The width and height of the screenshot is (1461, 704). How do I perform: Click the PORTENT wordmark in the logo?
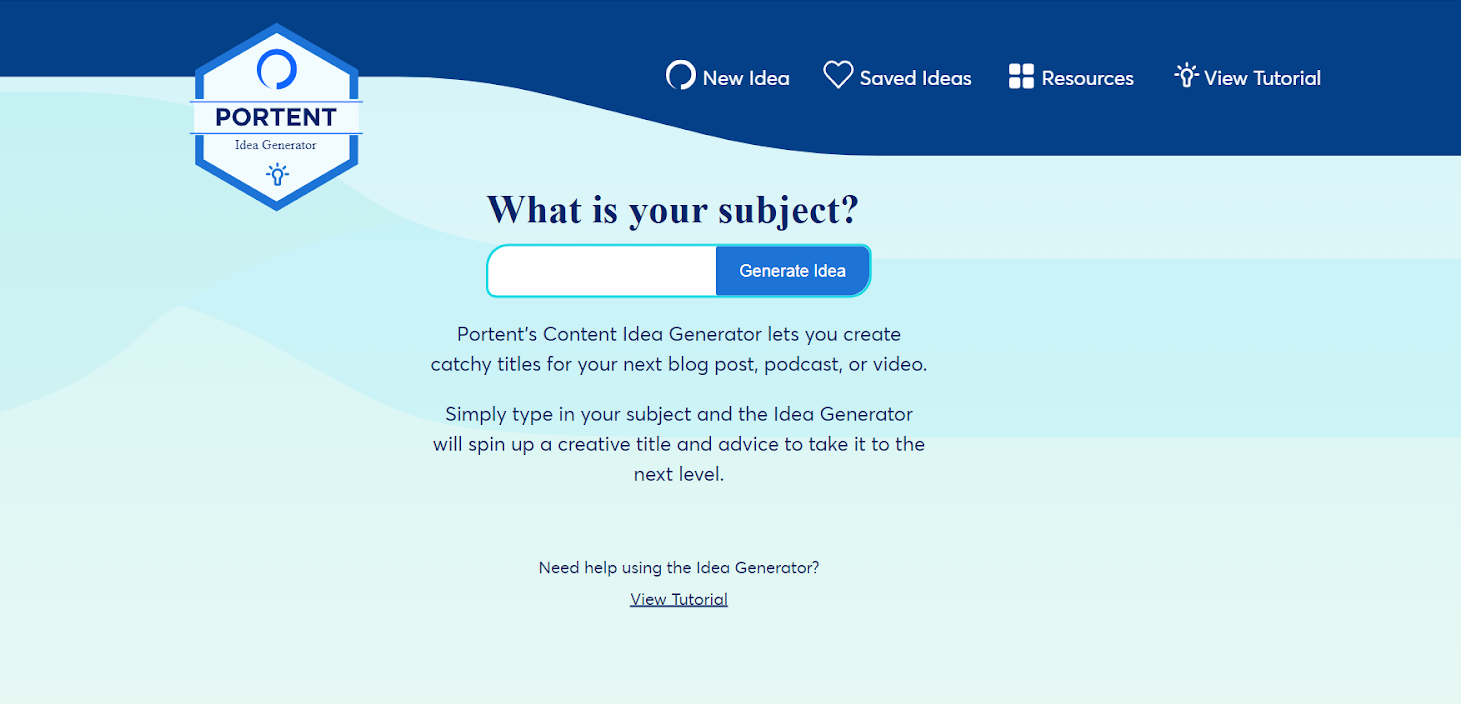point(276,117)
